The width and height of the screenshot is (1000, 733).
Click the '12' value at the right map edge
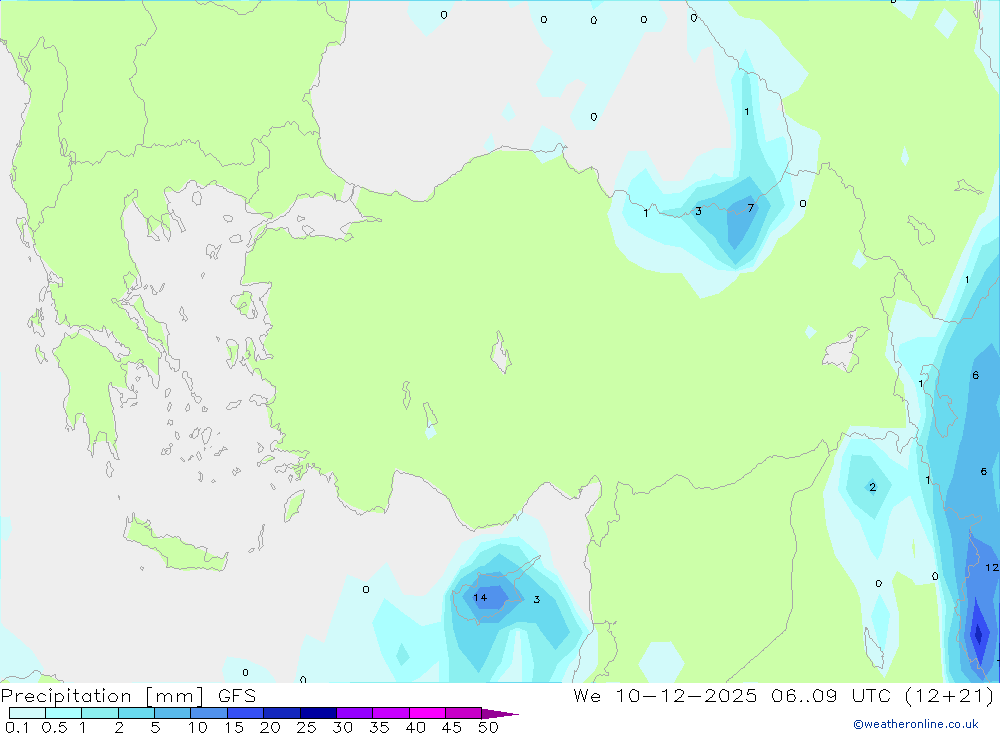(x=992, y=568)
